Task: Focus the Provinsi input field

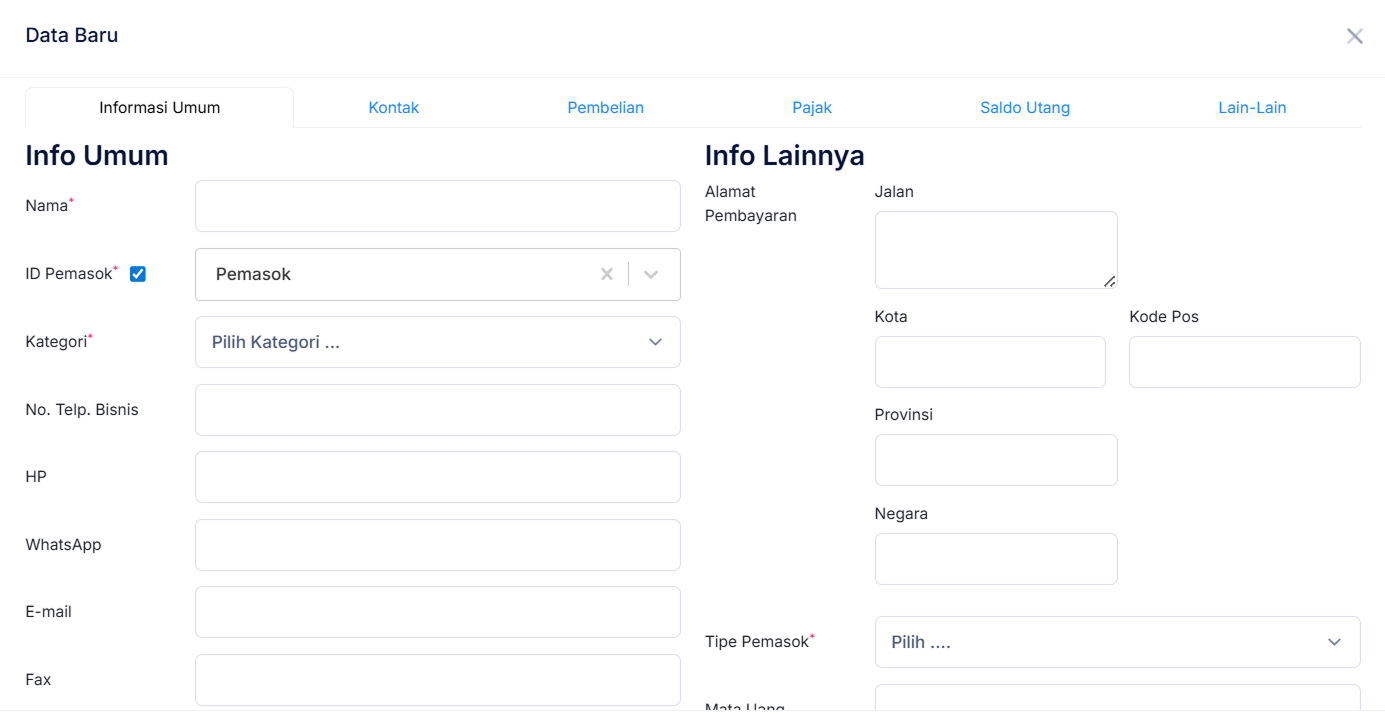Action: click(995, 460)
